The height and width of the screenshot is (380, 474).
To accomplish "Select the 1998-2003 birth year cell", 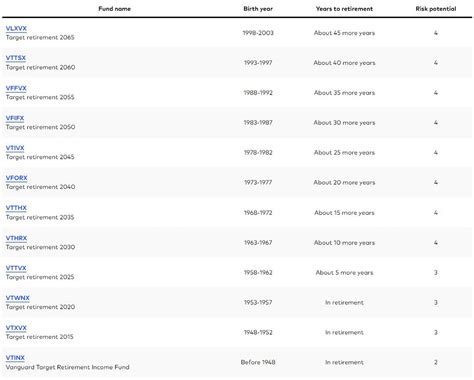I will [x=258, y=33].
